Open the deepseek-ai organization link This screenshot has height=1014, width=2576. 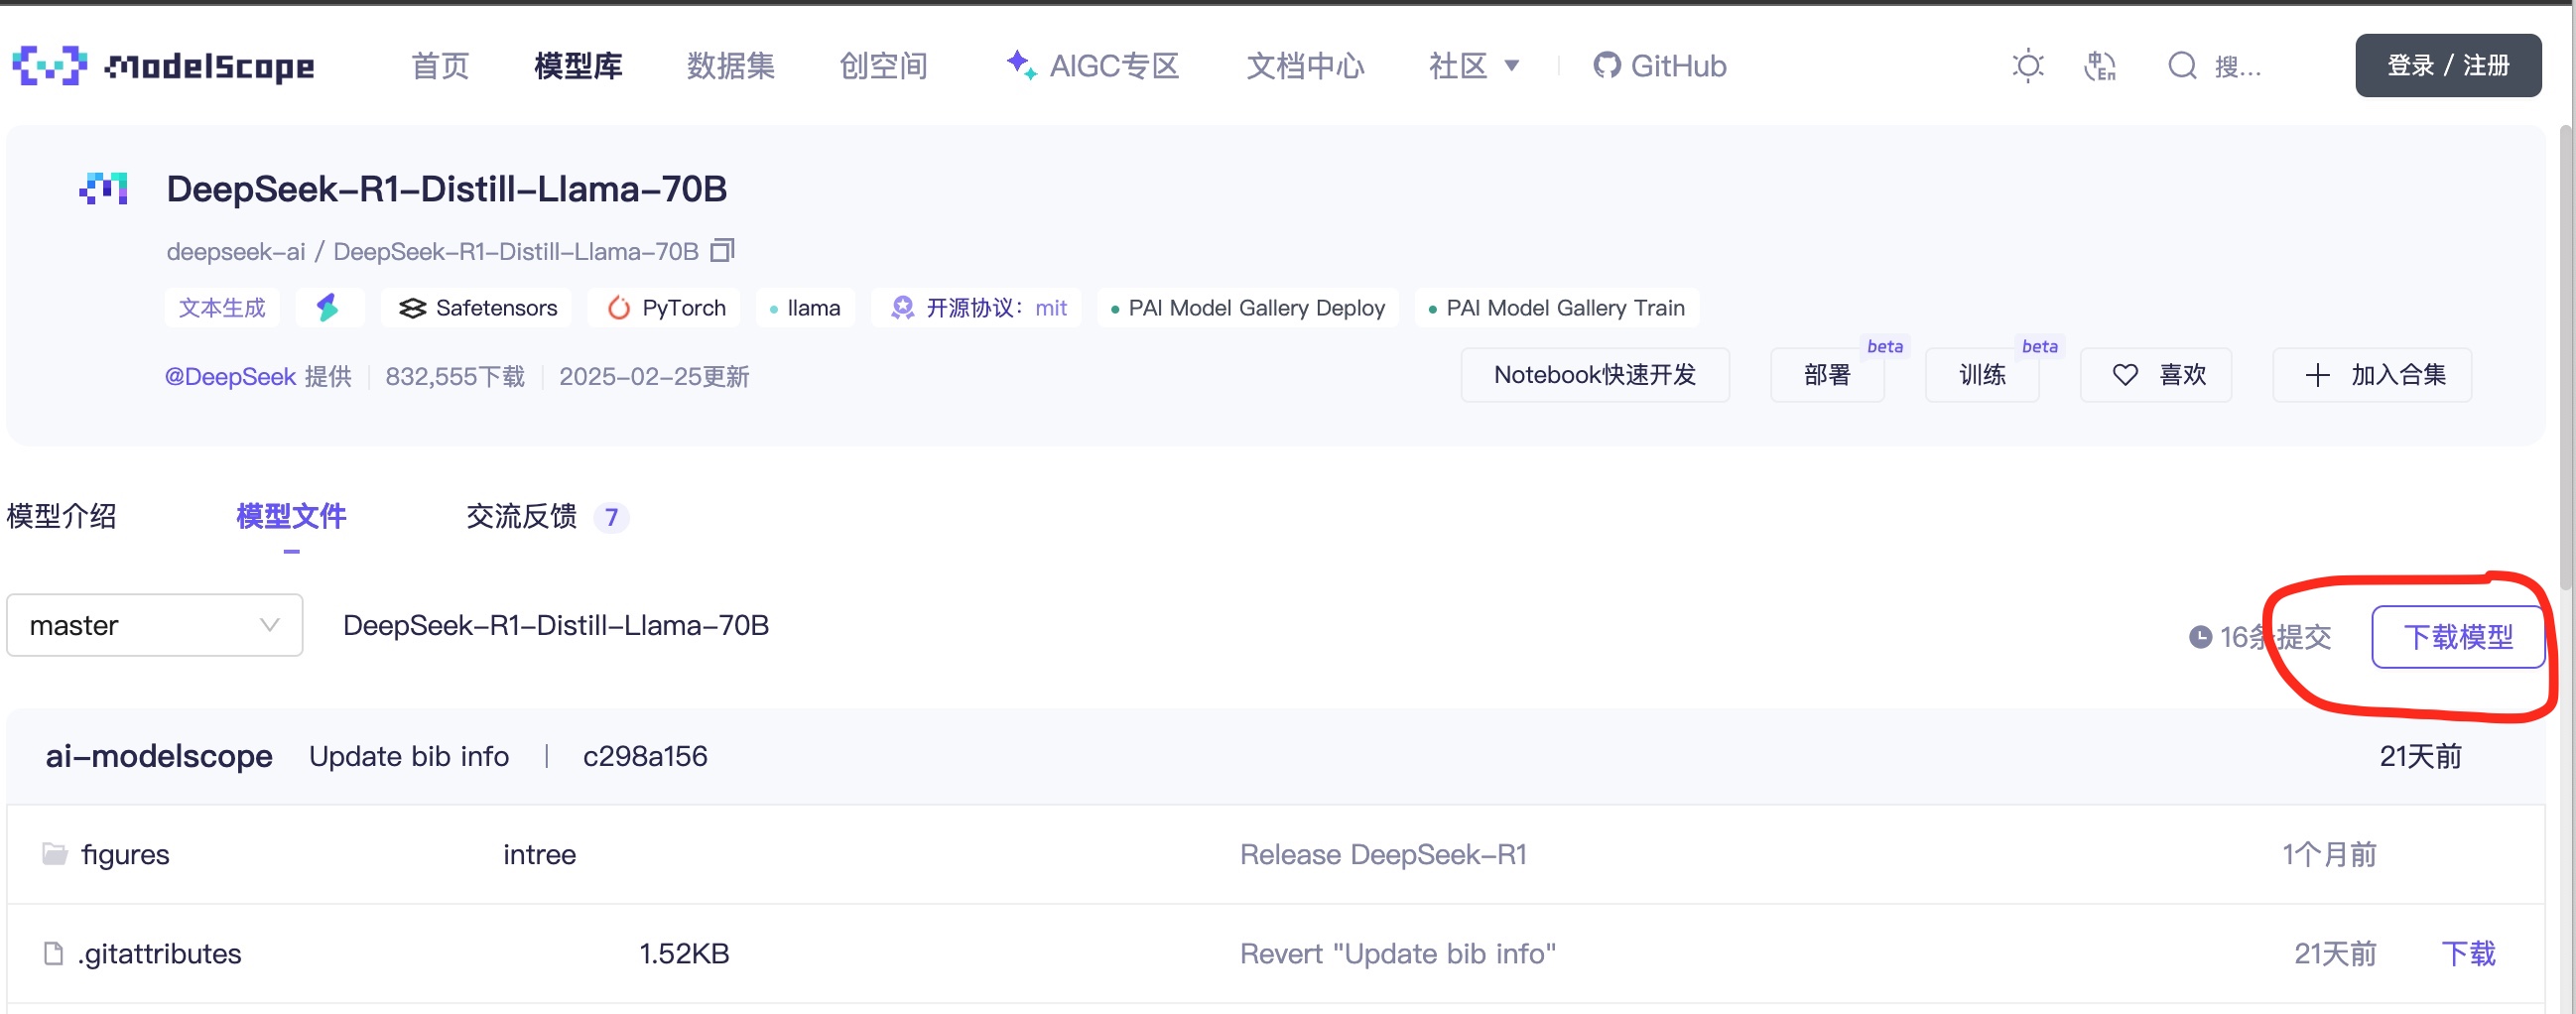pyautogui.click(x=236, y=251)
